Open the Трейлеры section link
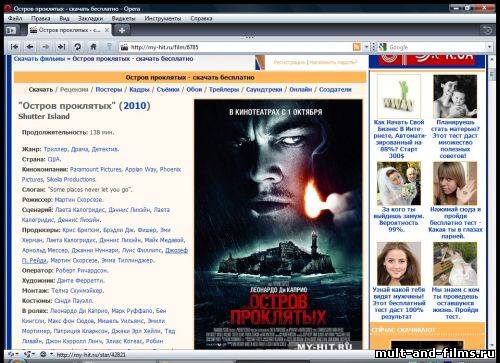This screenshot has width=500, height=363. [224, 89]
